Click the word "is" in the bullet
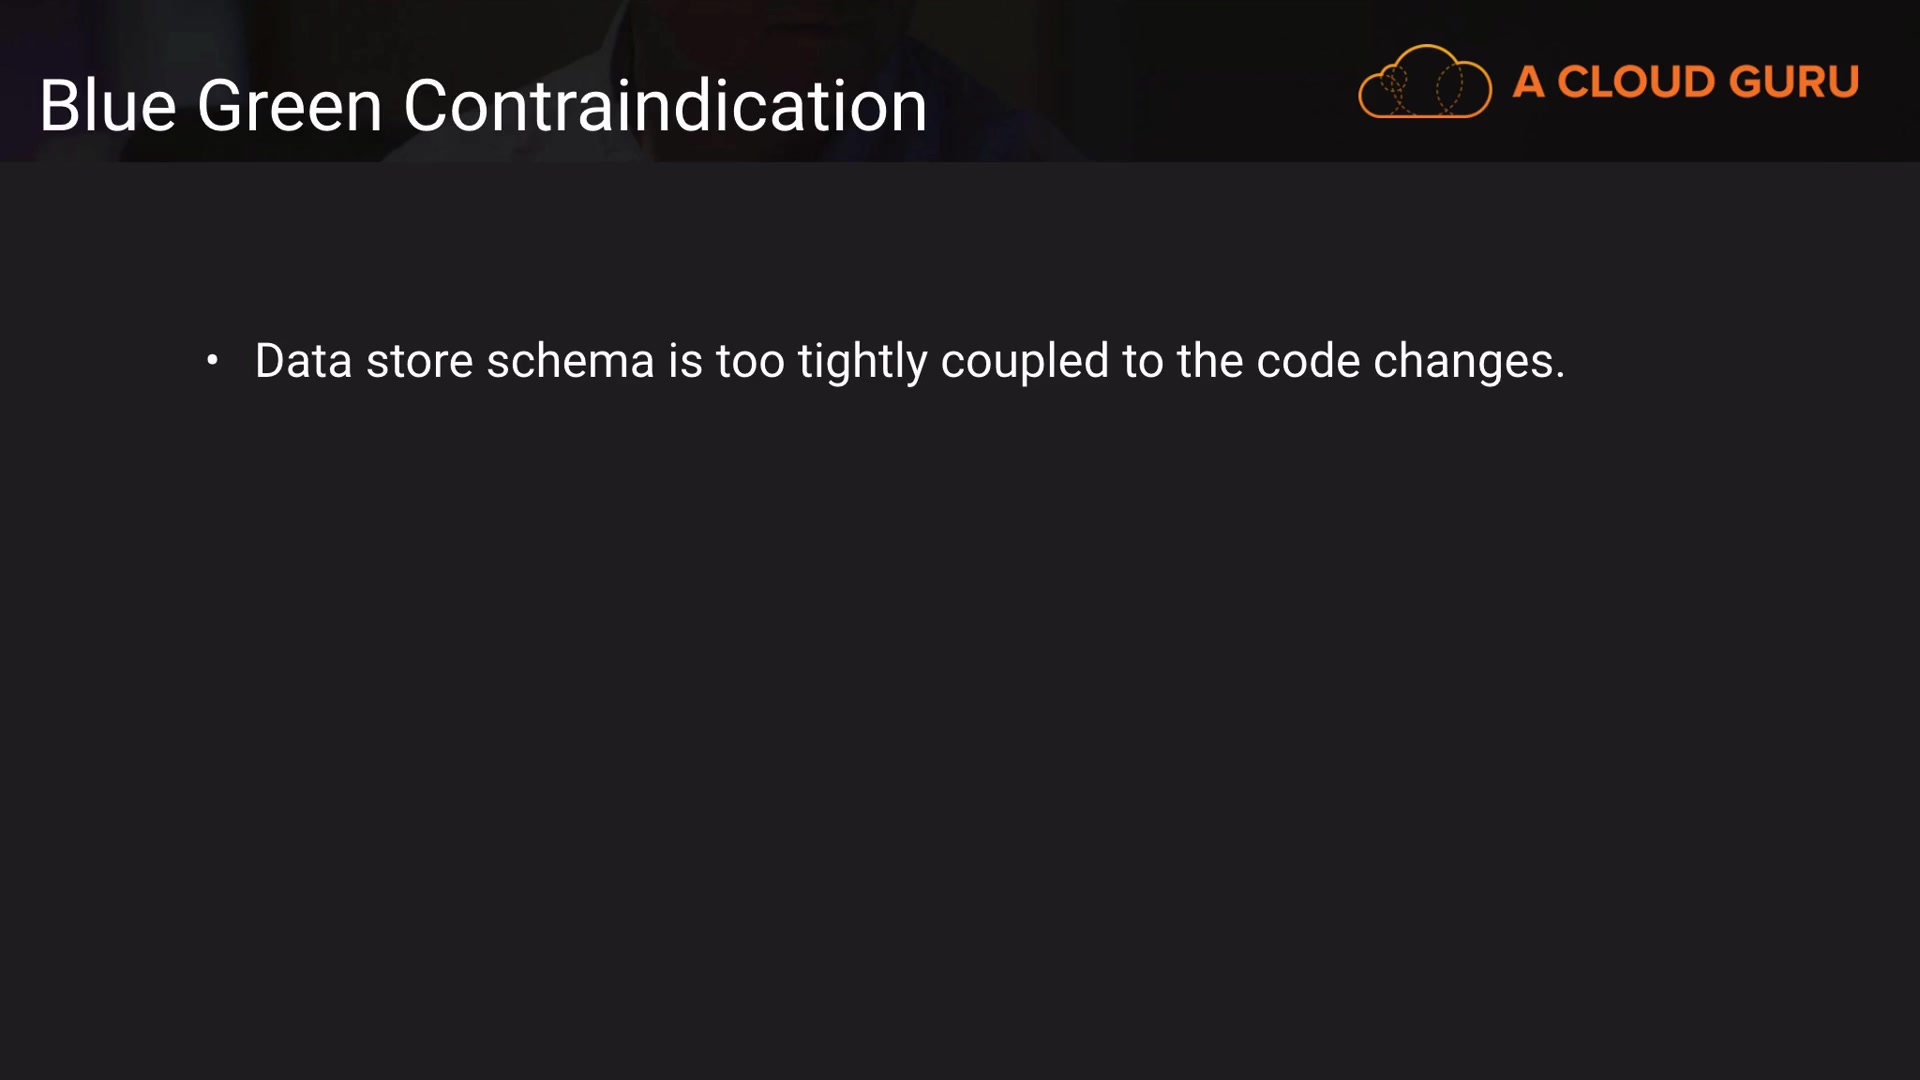 click(x=685, y=361)
